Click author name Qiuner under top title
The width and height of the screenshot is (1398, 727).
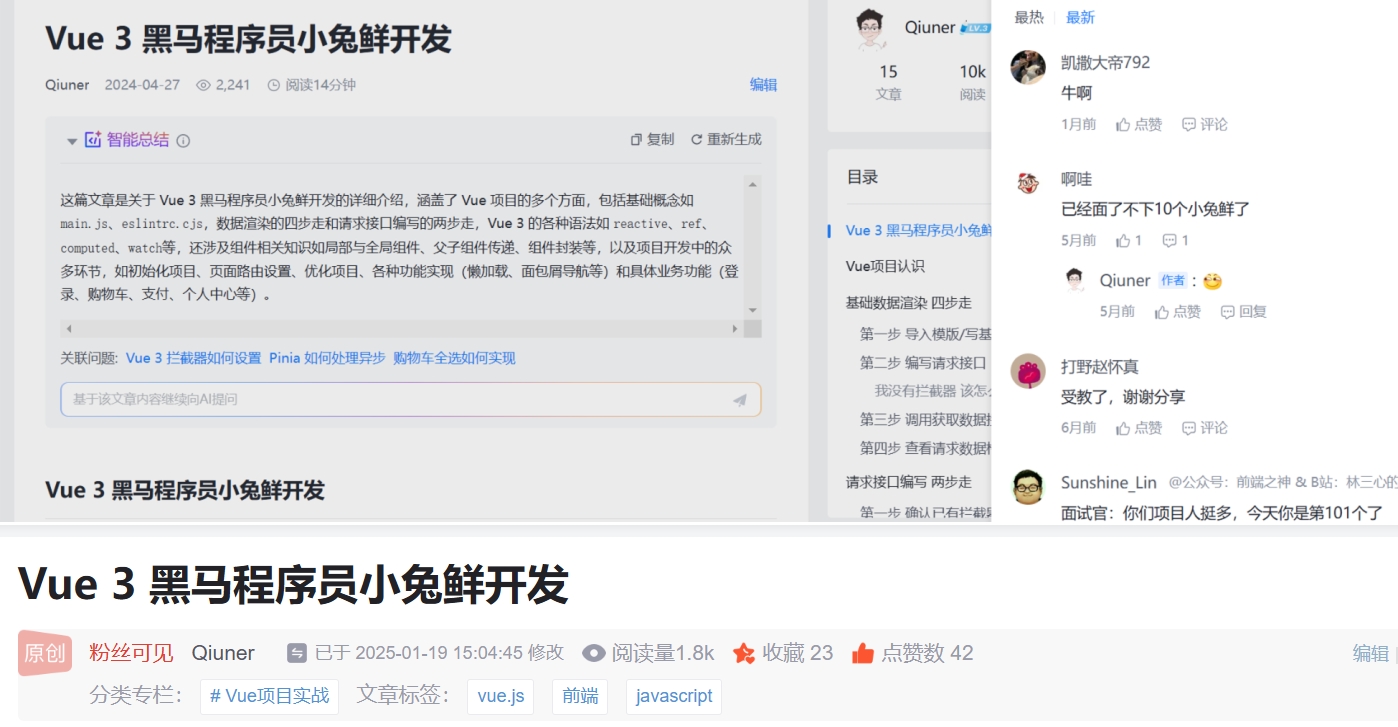point(67,85)
